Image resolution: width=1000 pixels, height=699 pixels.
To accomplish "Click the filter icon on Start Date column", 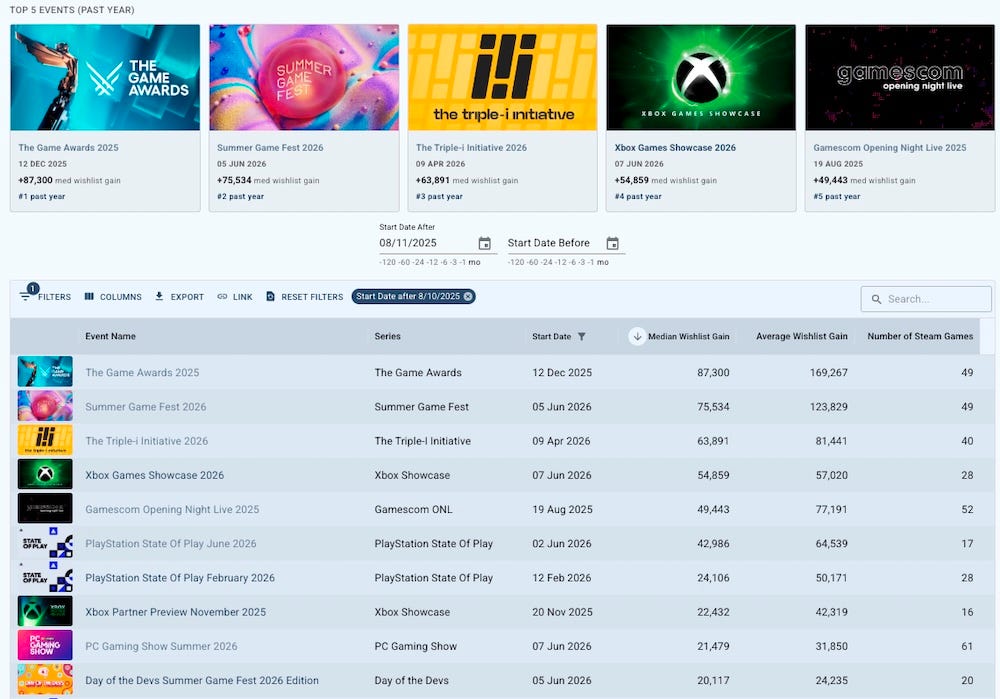I will click(582, 336).
